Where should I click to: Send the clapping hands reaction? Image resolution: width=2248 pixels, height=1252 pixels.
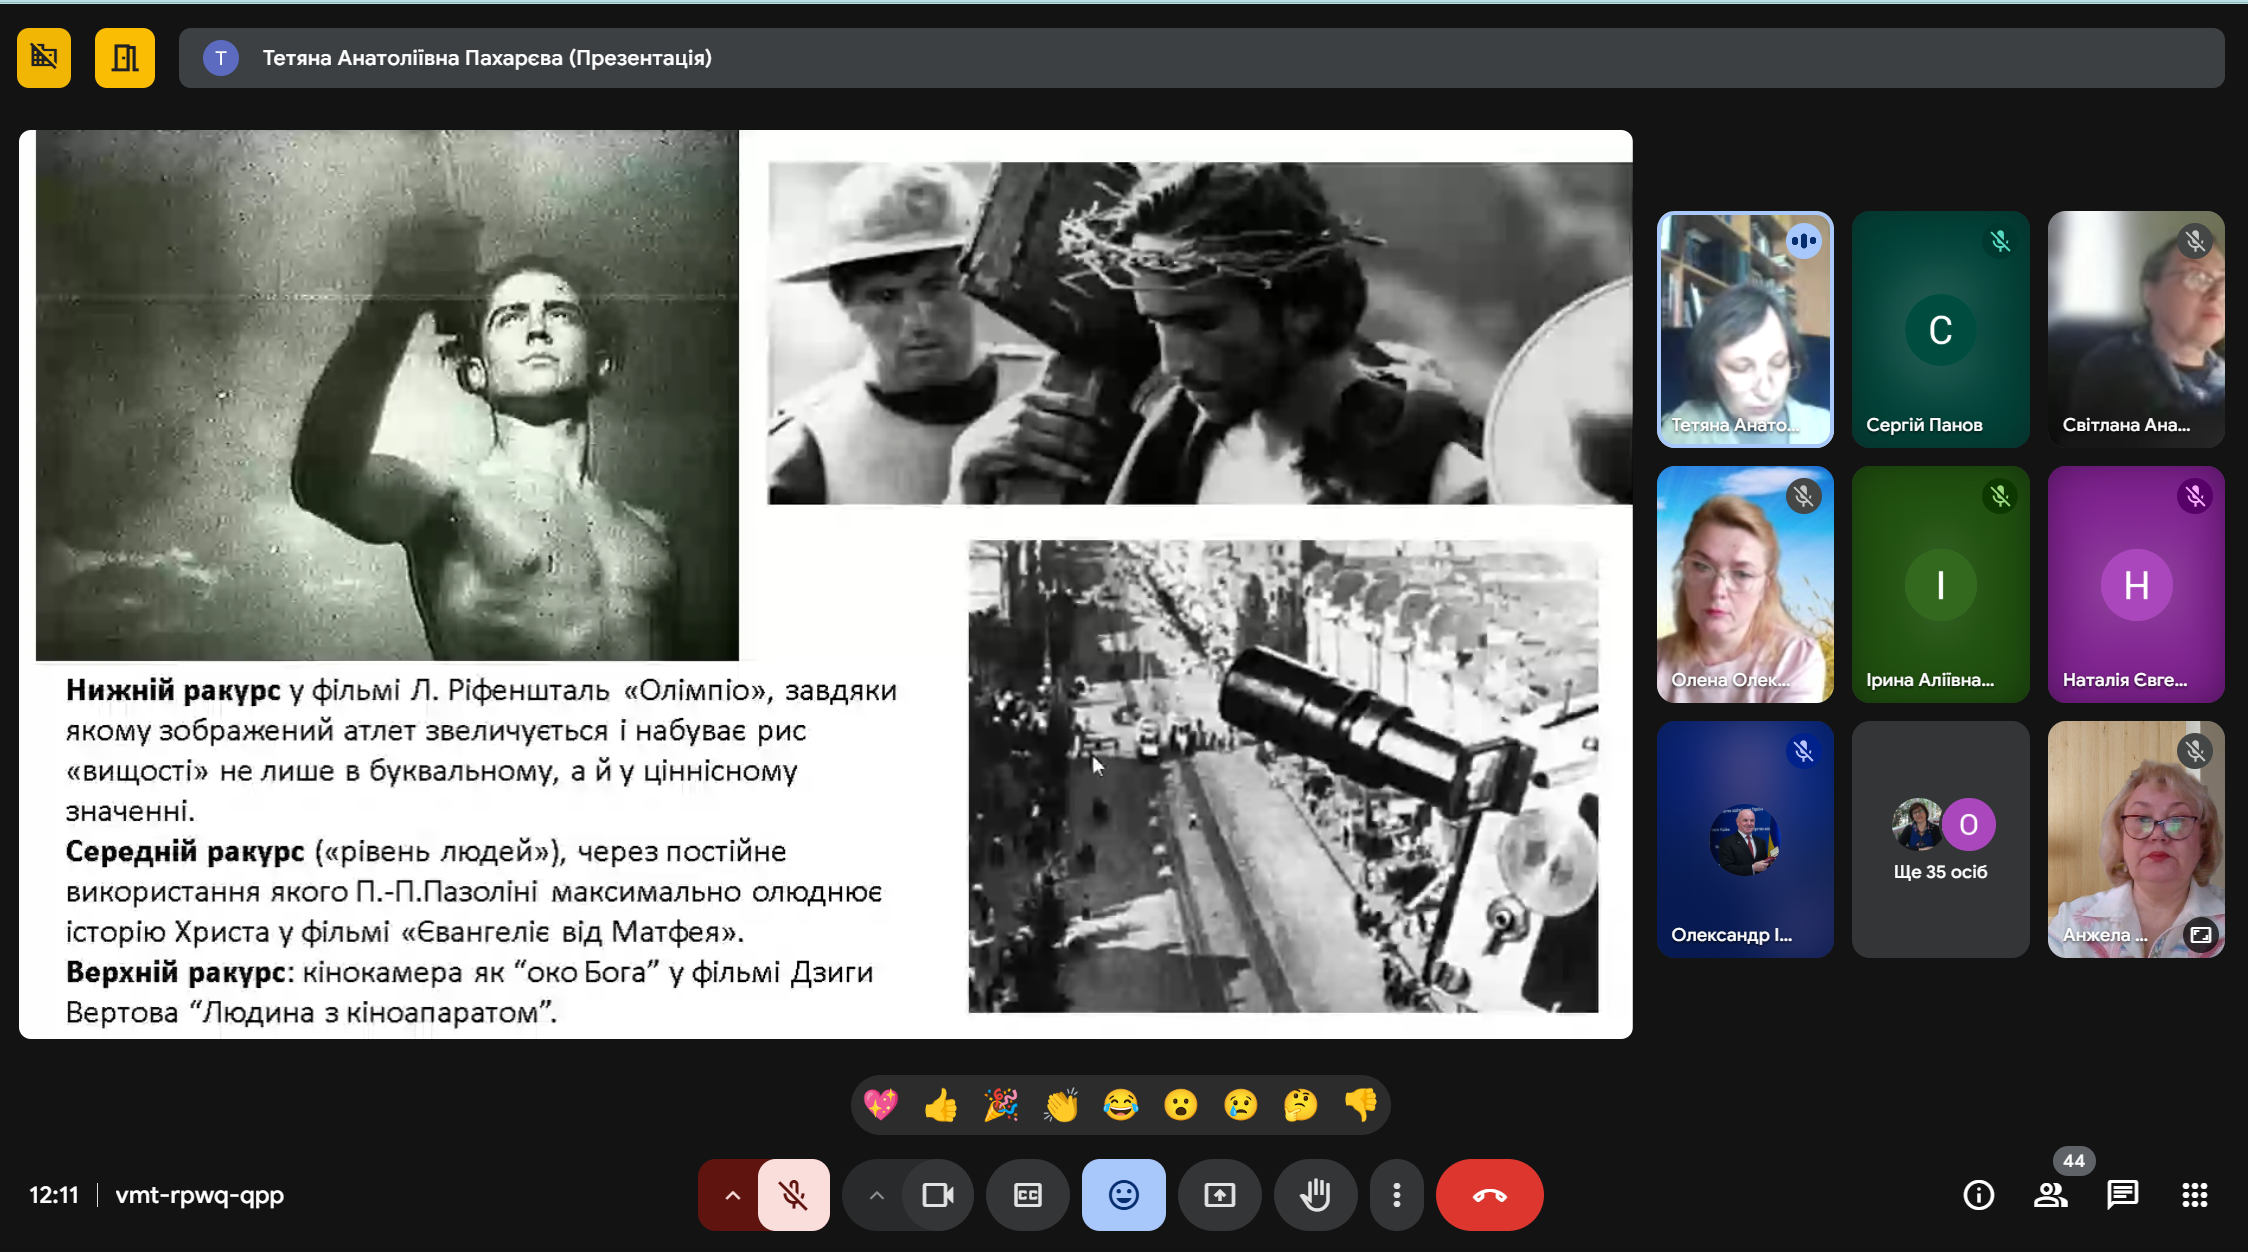coord(1061,1105)
